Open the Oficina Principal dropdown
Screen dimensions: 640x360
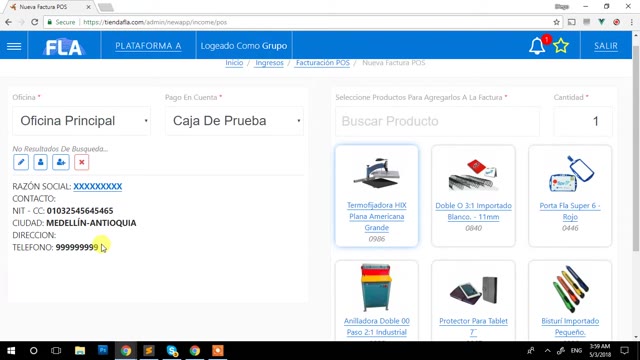click(x=82, y=121)
